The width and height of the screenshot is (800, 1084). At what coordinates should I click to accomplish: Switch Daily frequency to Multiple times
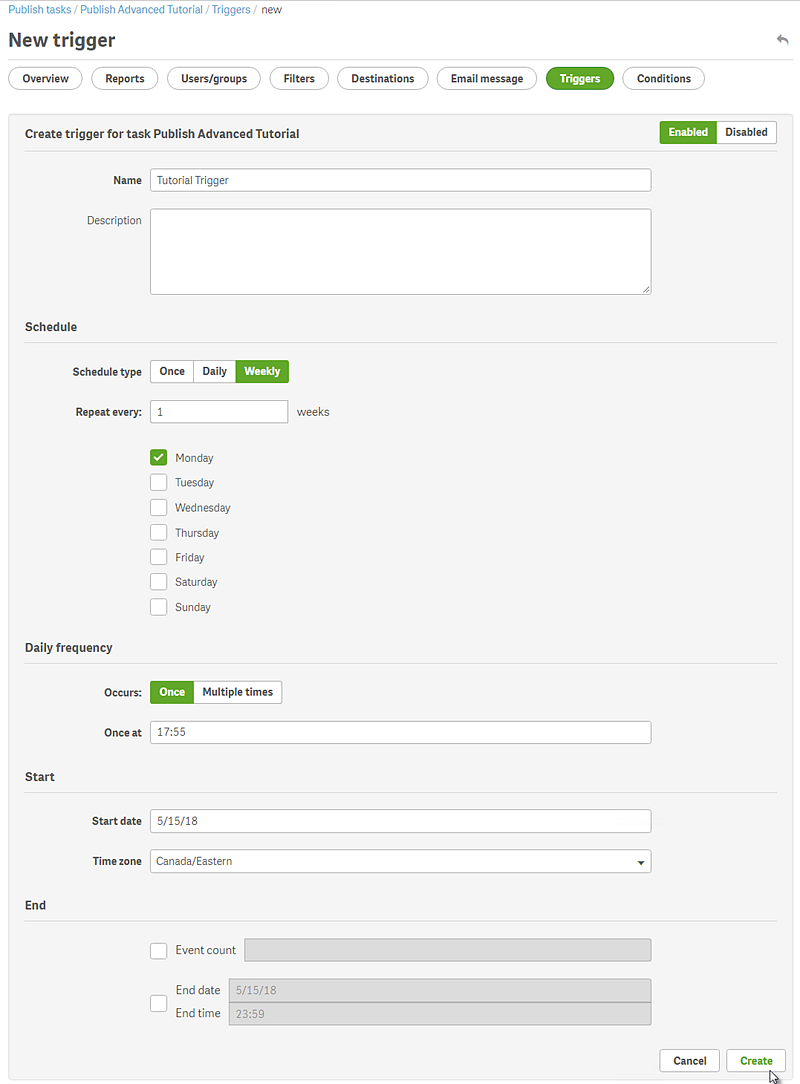tap(237, 691)
